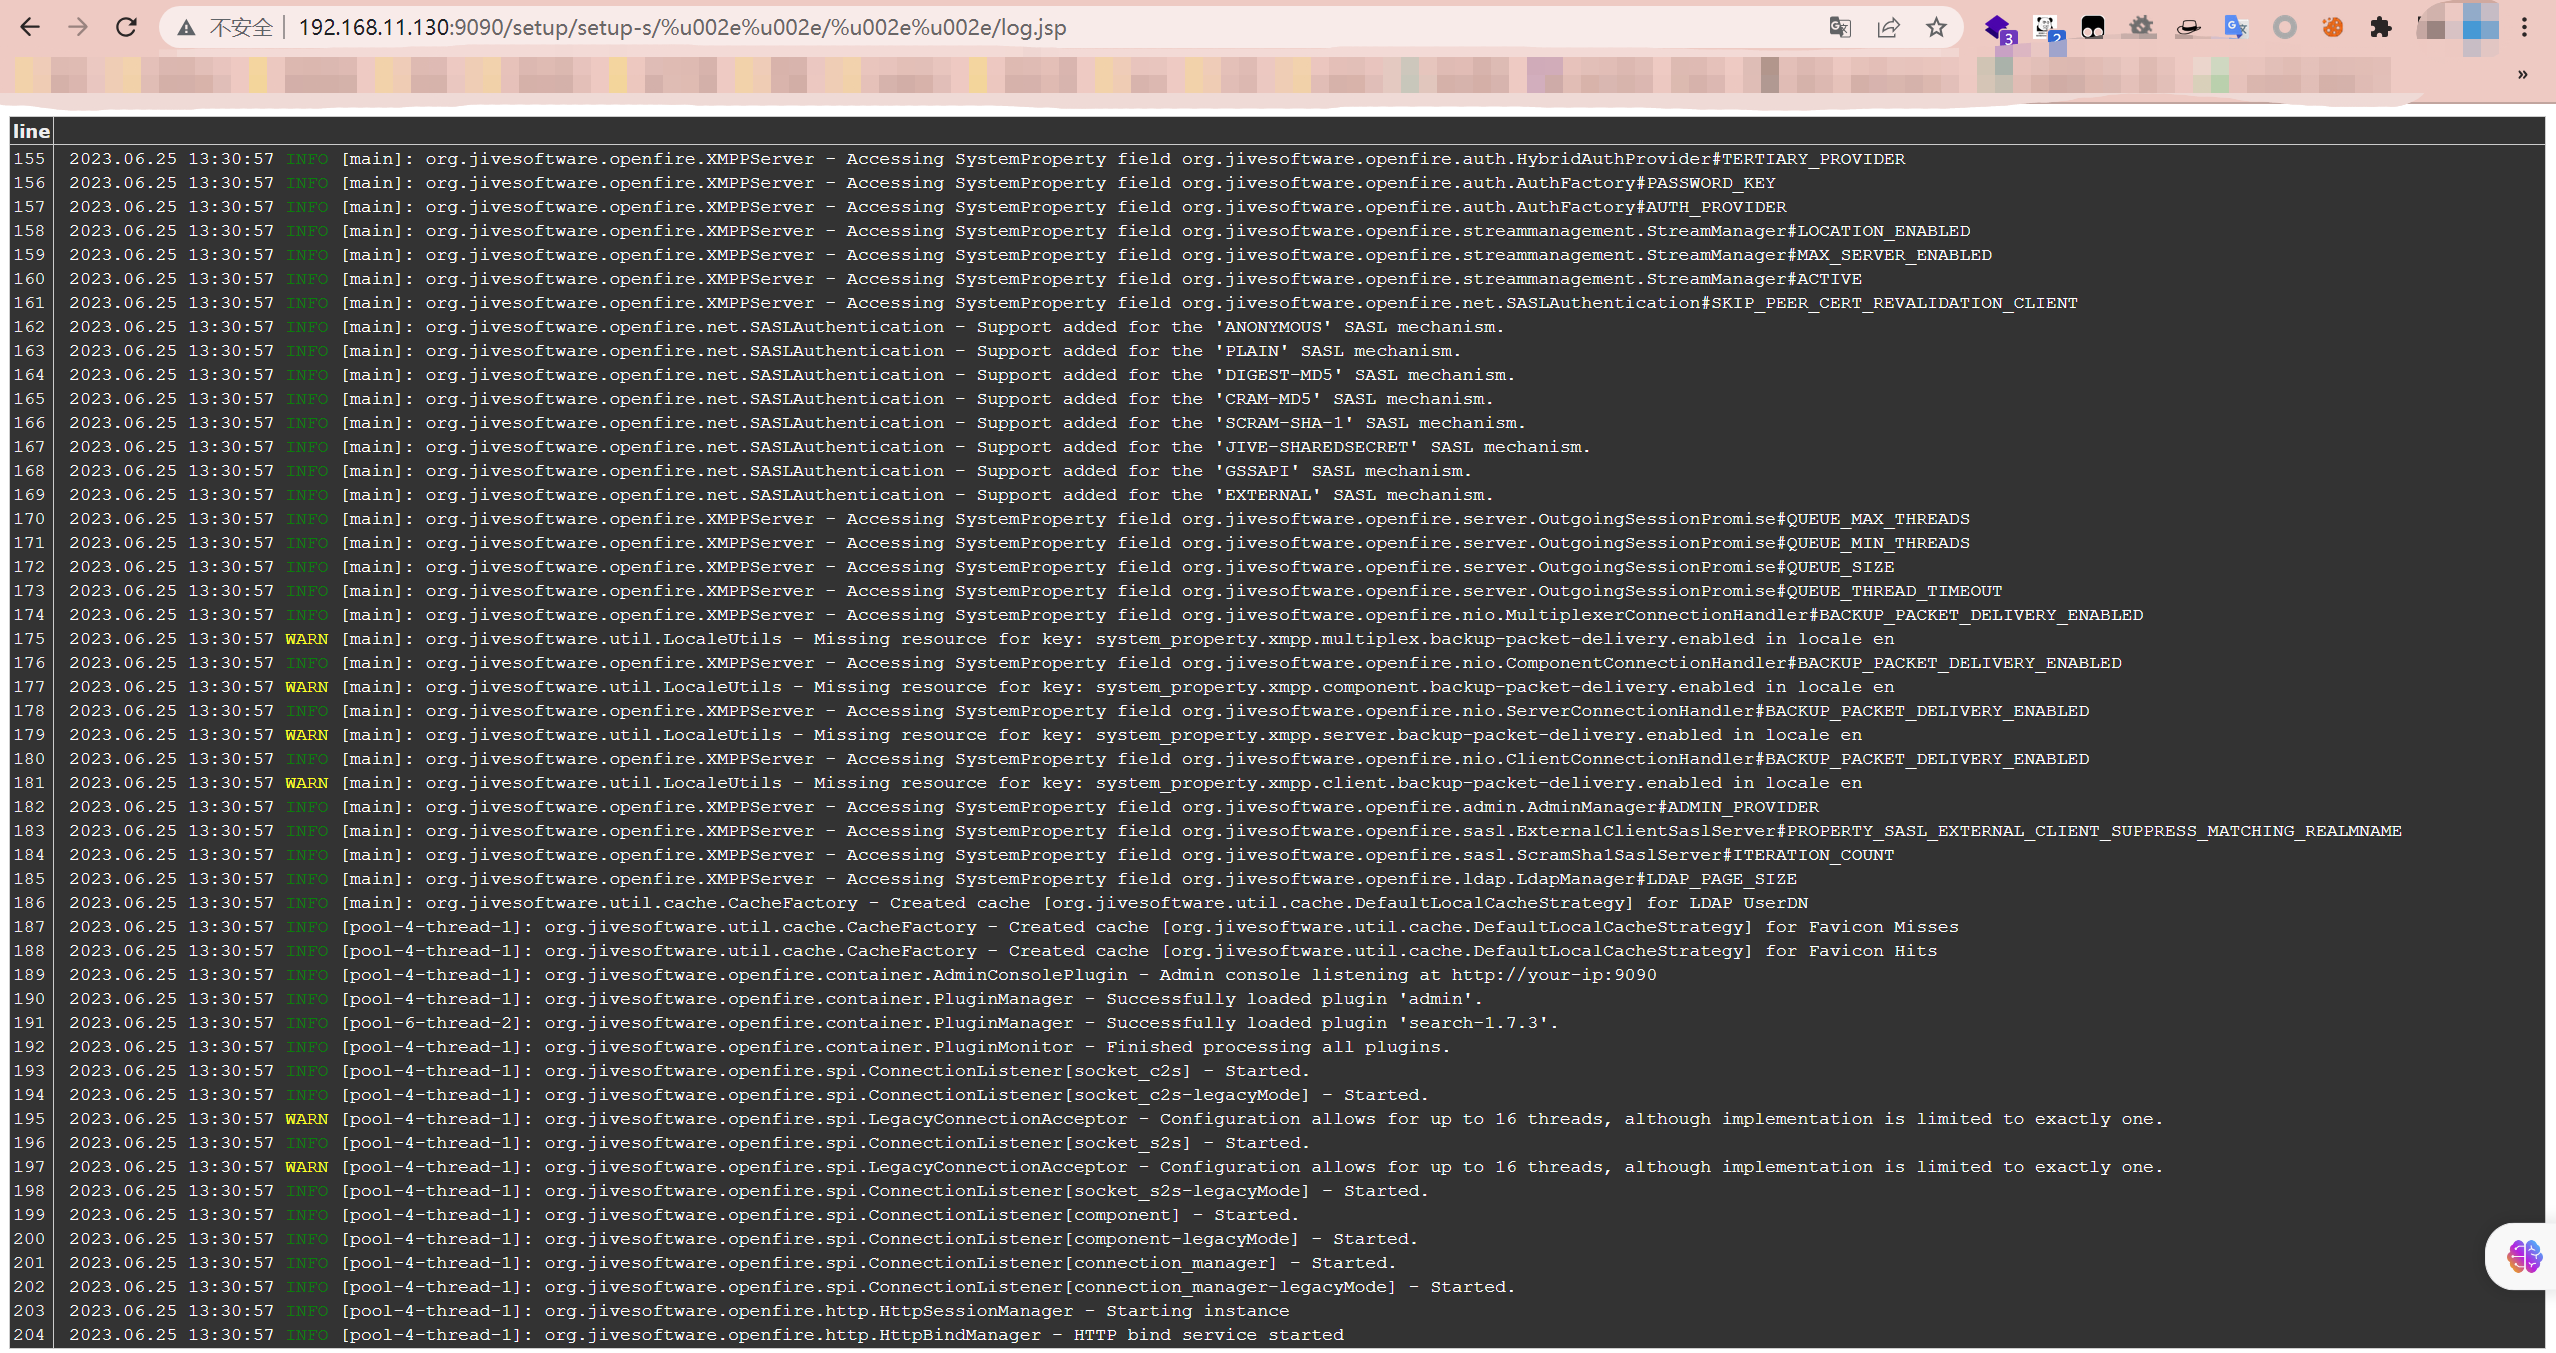Click the 'line' column header

pyautogui.click(x=31, y=131)
